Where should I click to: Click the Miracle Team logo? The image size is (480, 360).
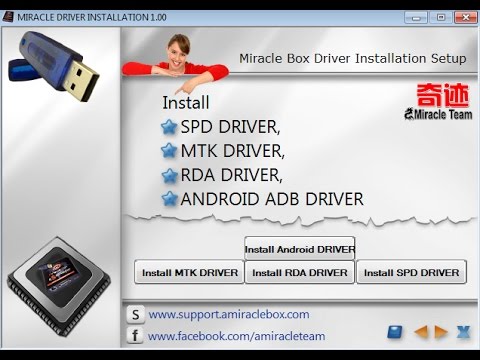pyautogui.click(x=439, y=102)
